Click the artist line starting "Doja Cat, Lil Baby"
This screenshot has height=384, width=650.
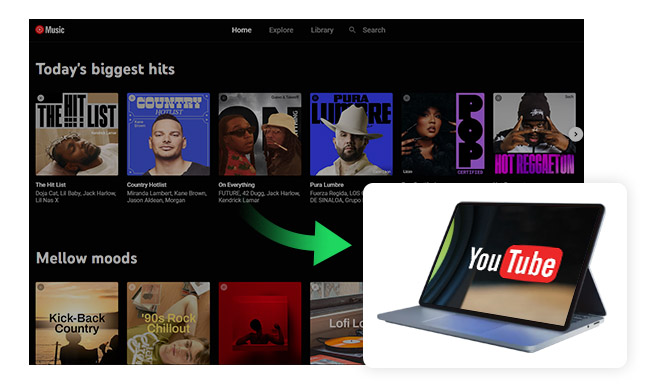click(76, 197)
